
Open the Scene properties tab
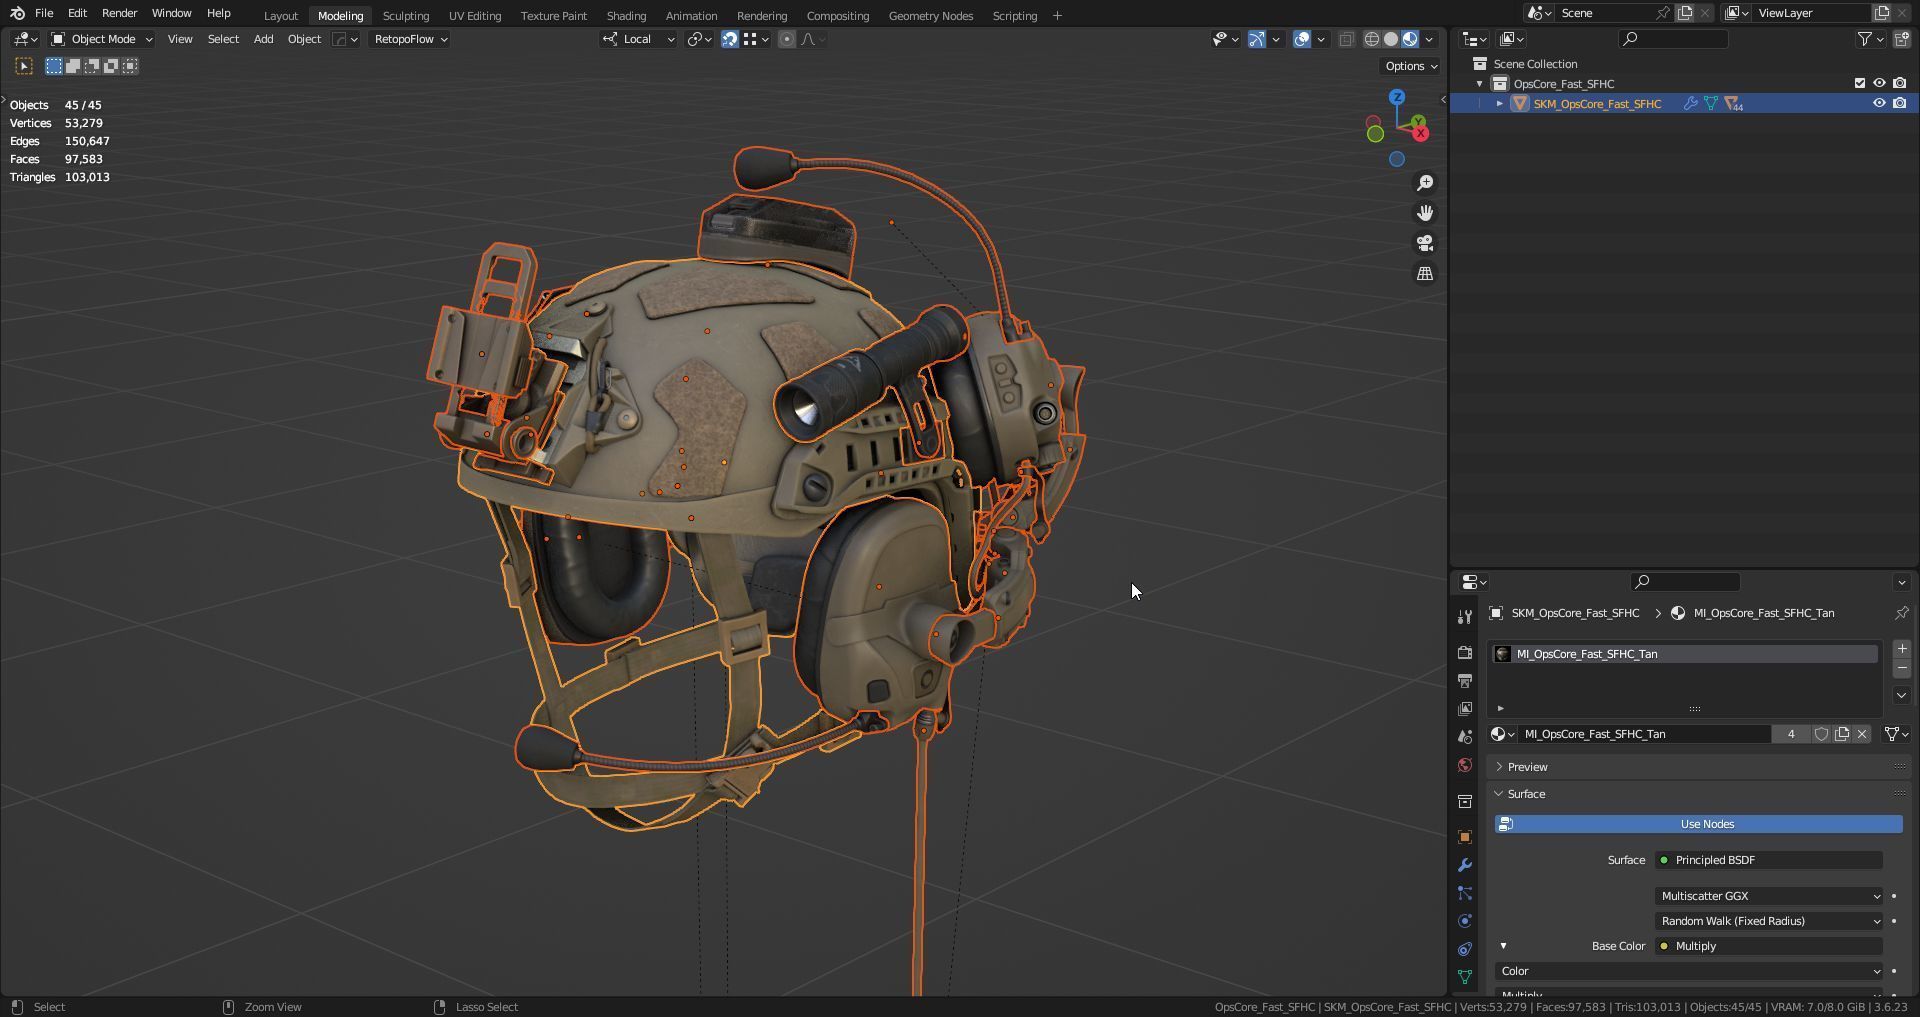click(1465, 737)
